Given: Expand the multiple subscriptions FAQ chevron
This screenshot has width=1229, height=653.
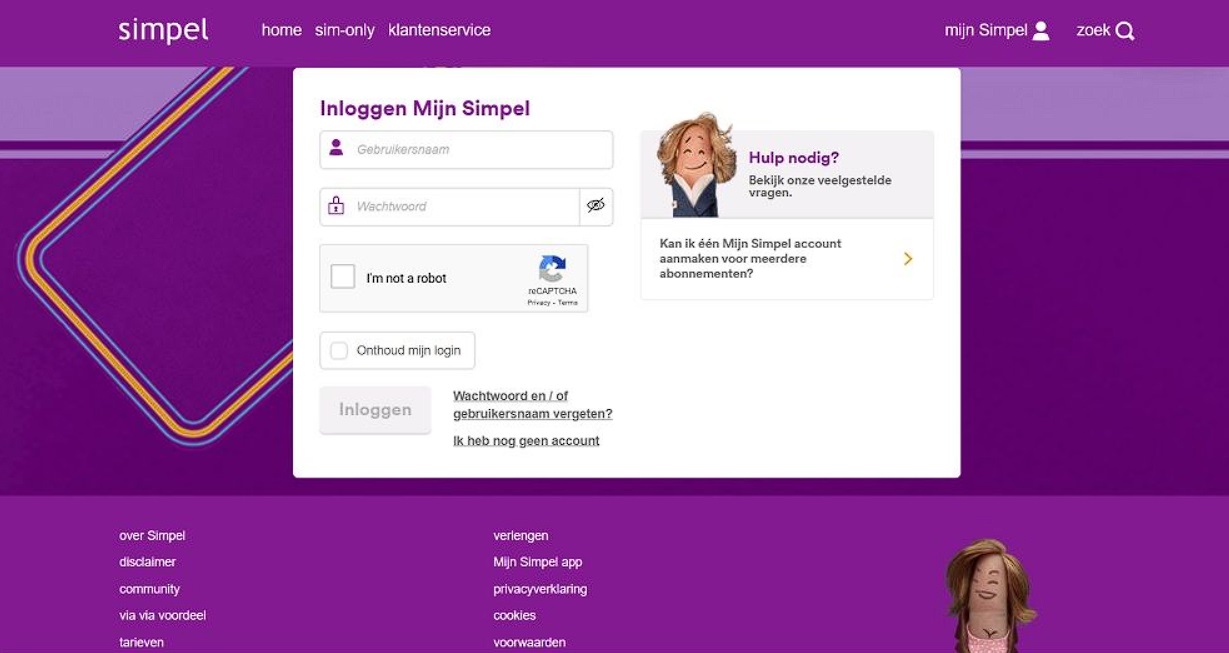Looking at the screenshot, I should (x=908, y=259).
